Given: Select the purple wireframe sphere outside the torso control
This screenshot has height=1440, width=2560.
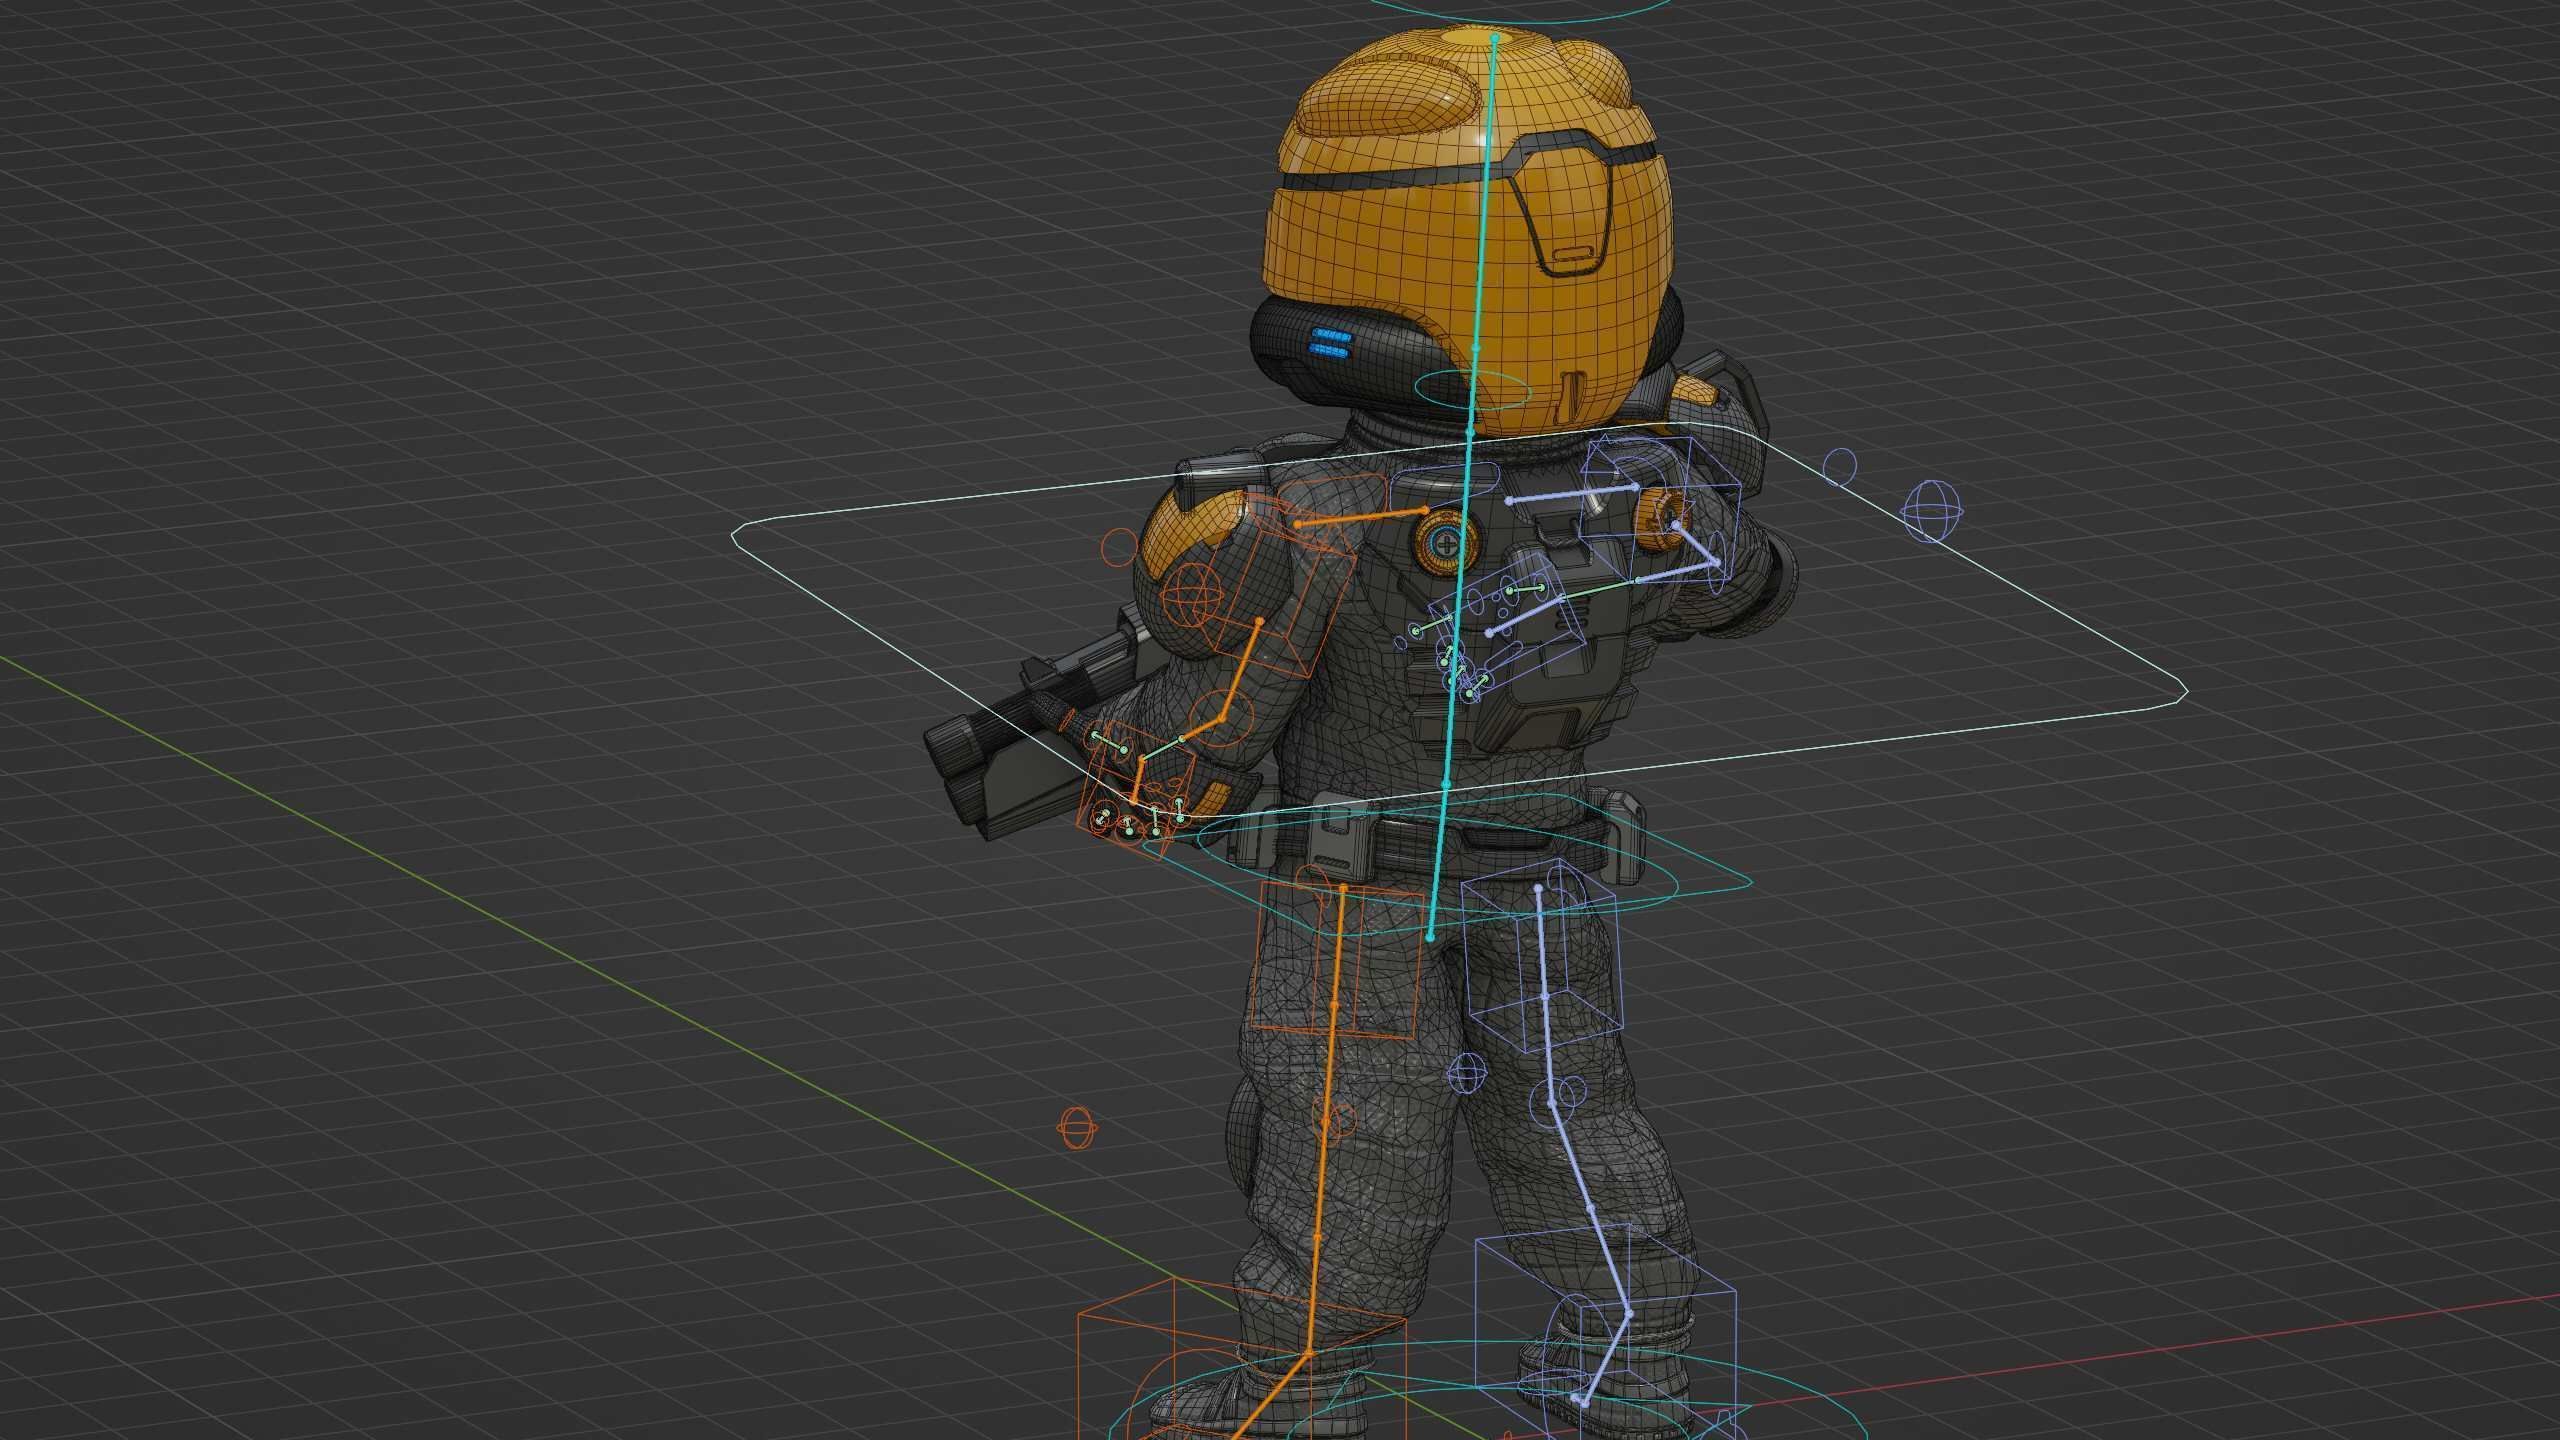Looking at the screenshot, I should (x=1932, y=512).
